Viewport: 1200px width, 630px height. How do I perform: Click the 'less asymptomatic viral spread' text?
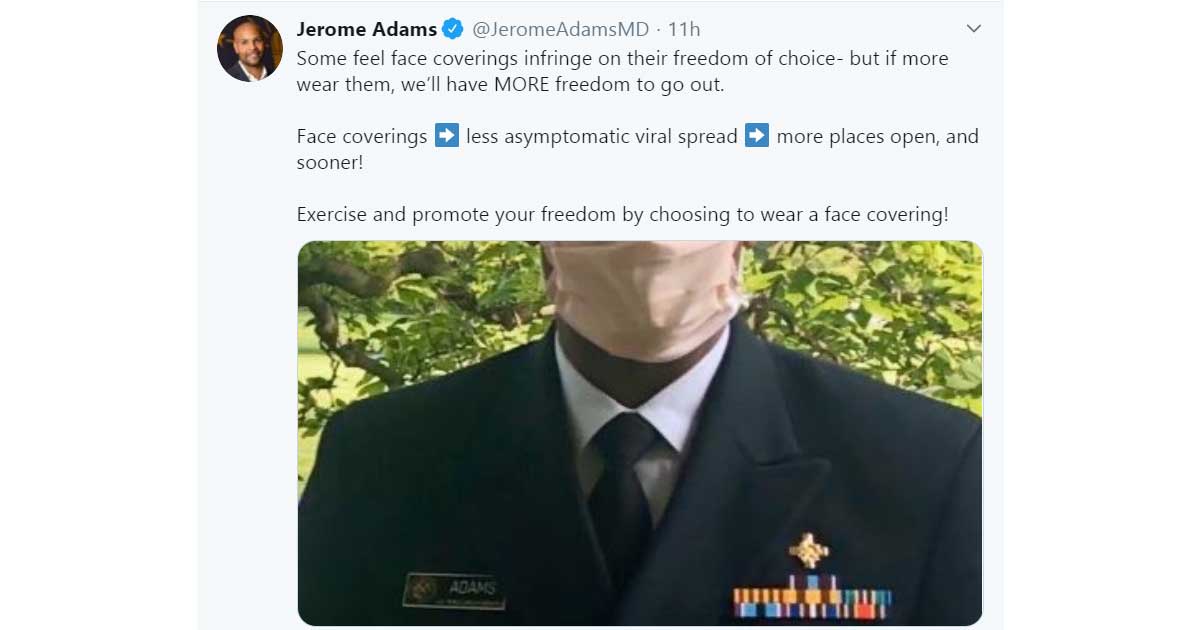602,136
